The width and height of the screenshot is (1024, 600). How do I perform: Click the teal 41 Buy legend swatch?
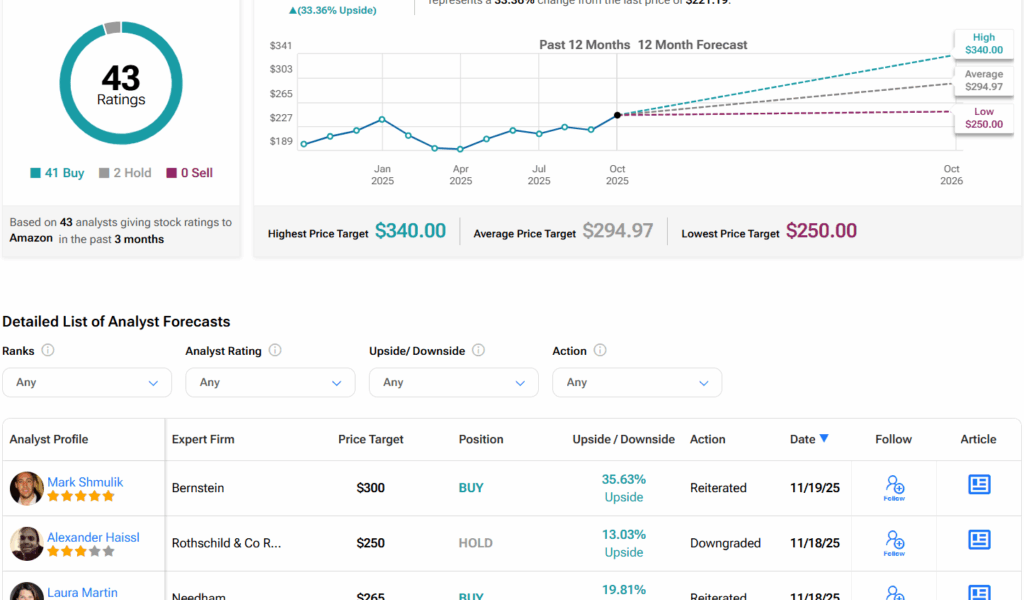click(x=35, y=173)
